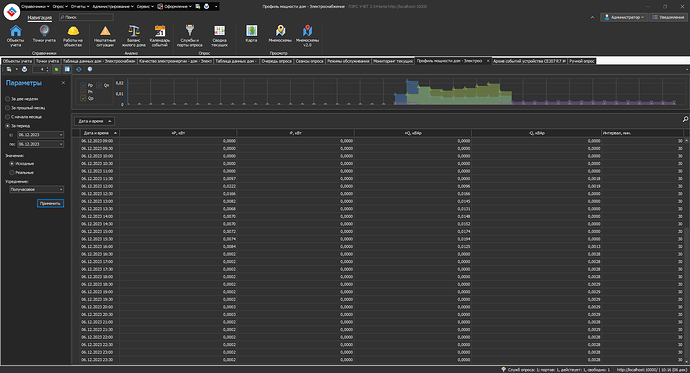Open Точки учета ribbon icon

point(44,34)
